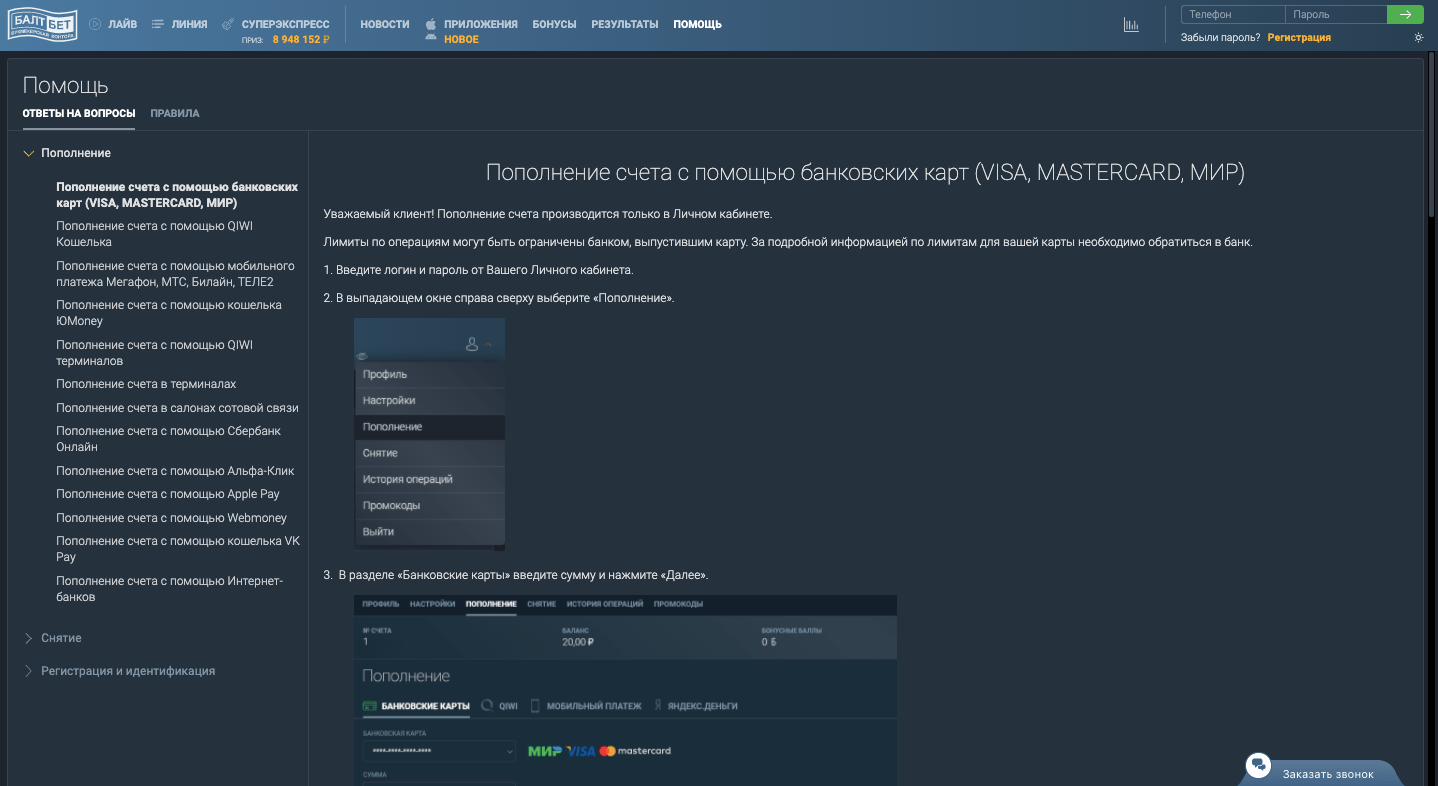Expand the Снятие section chevron
Viewport: 1438px width, 786px height.
coord(28,638)
